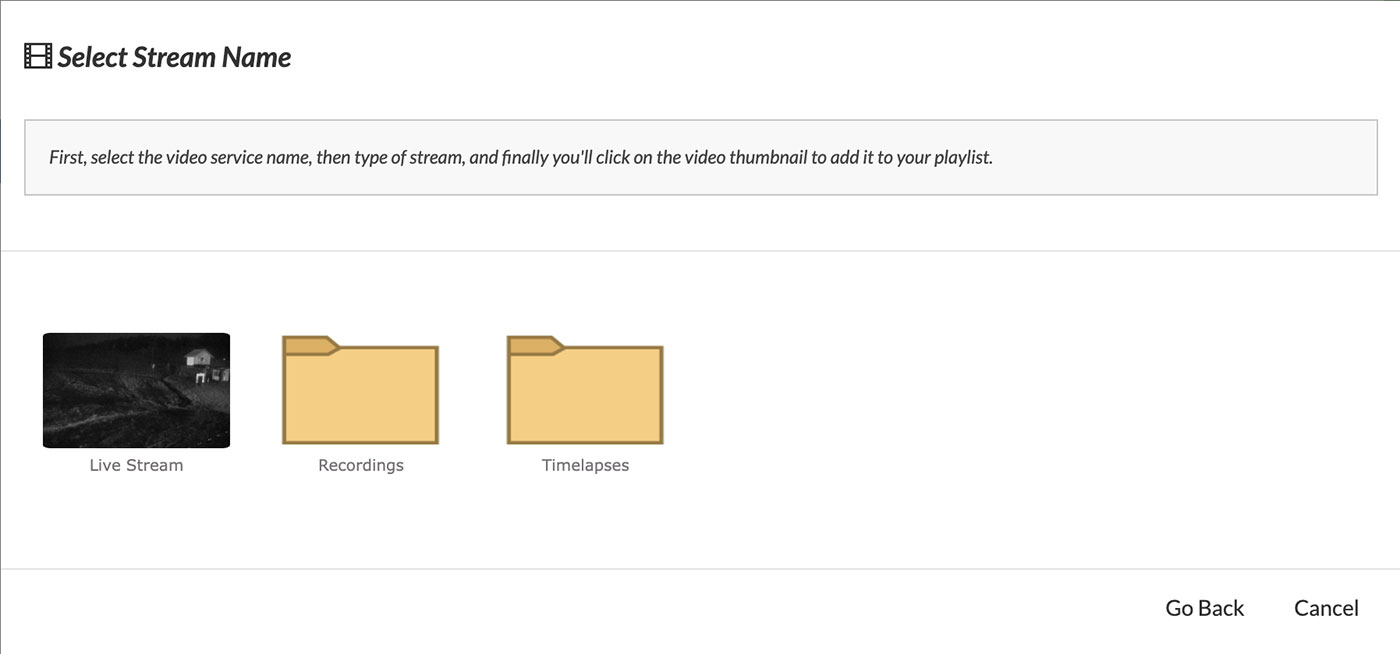
Task: Select the Live Stream video thumbnail
Action: click(x=136, y=390)
